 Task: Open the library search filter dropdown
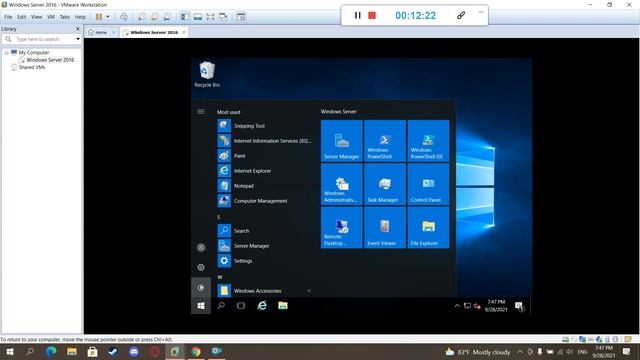(78, 39)
